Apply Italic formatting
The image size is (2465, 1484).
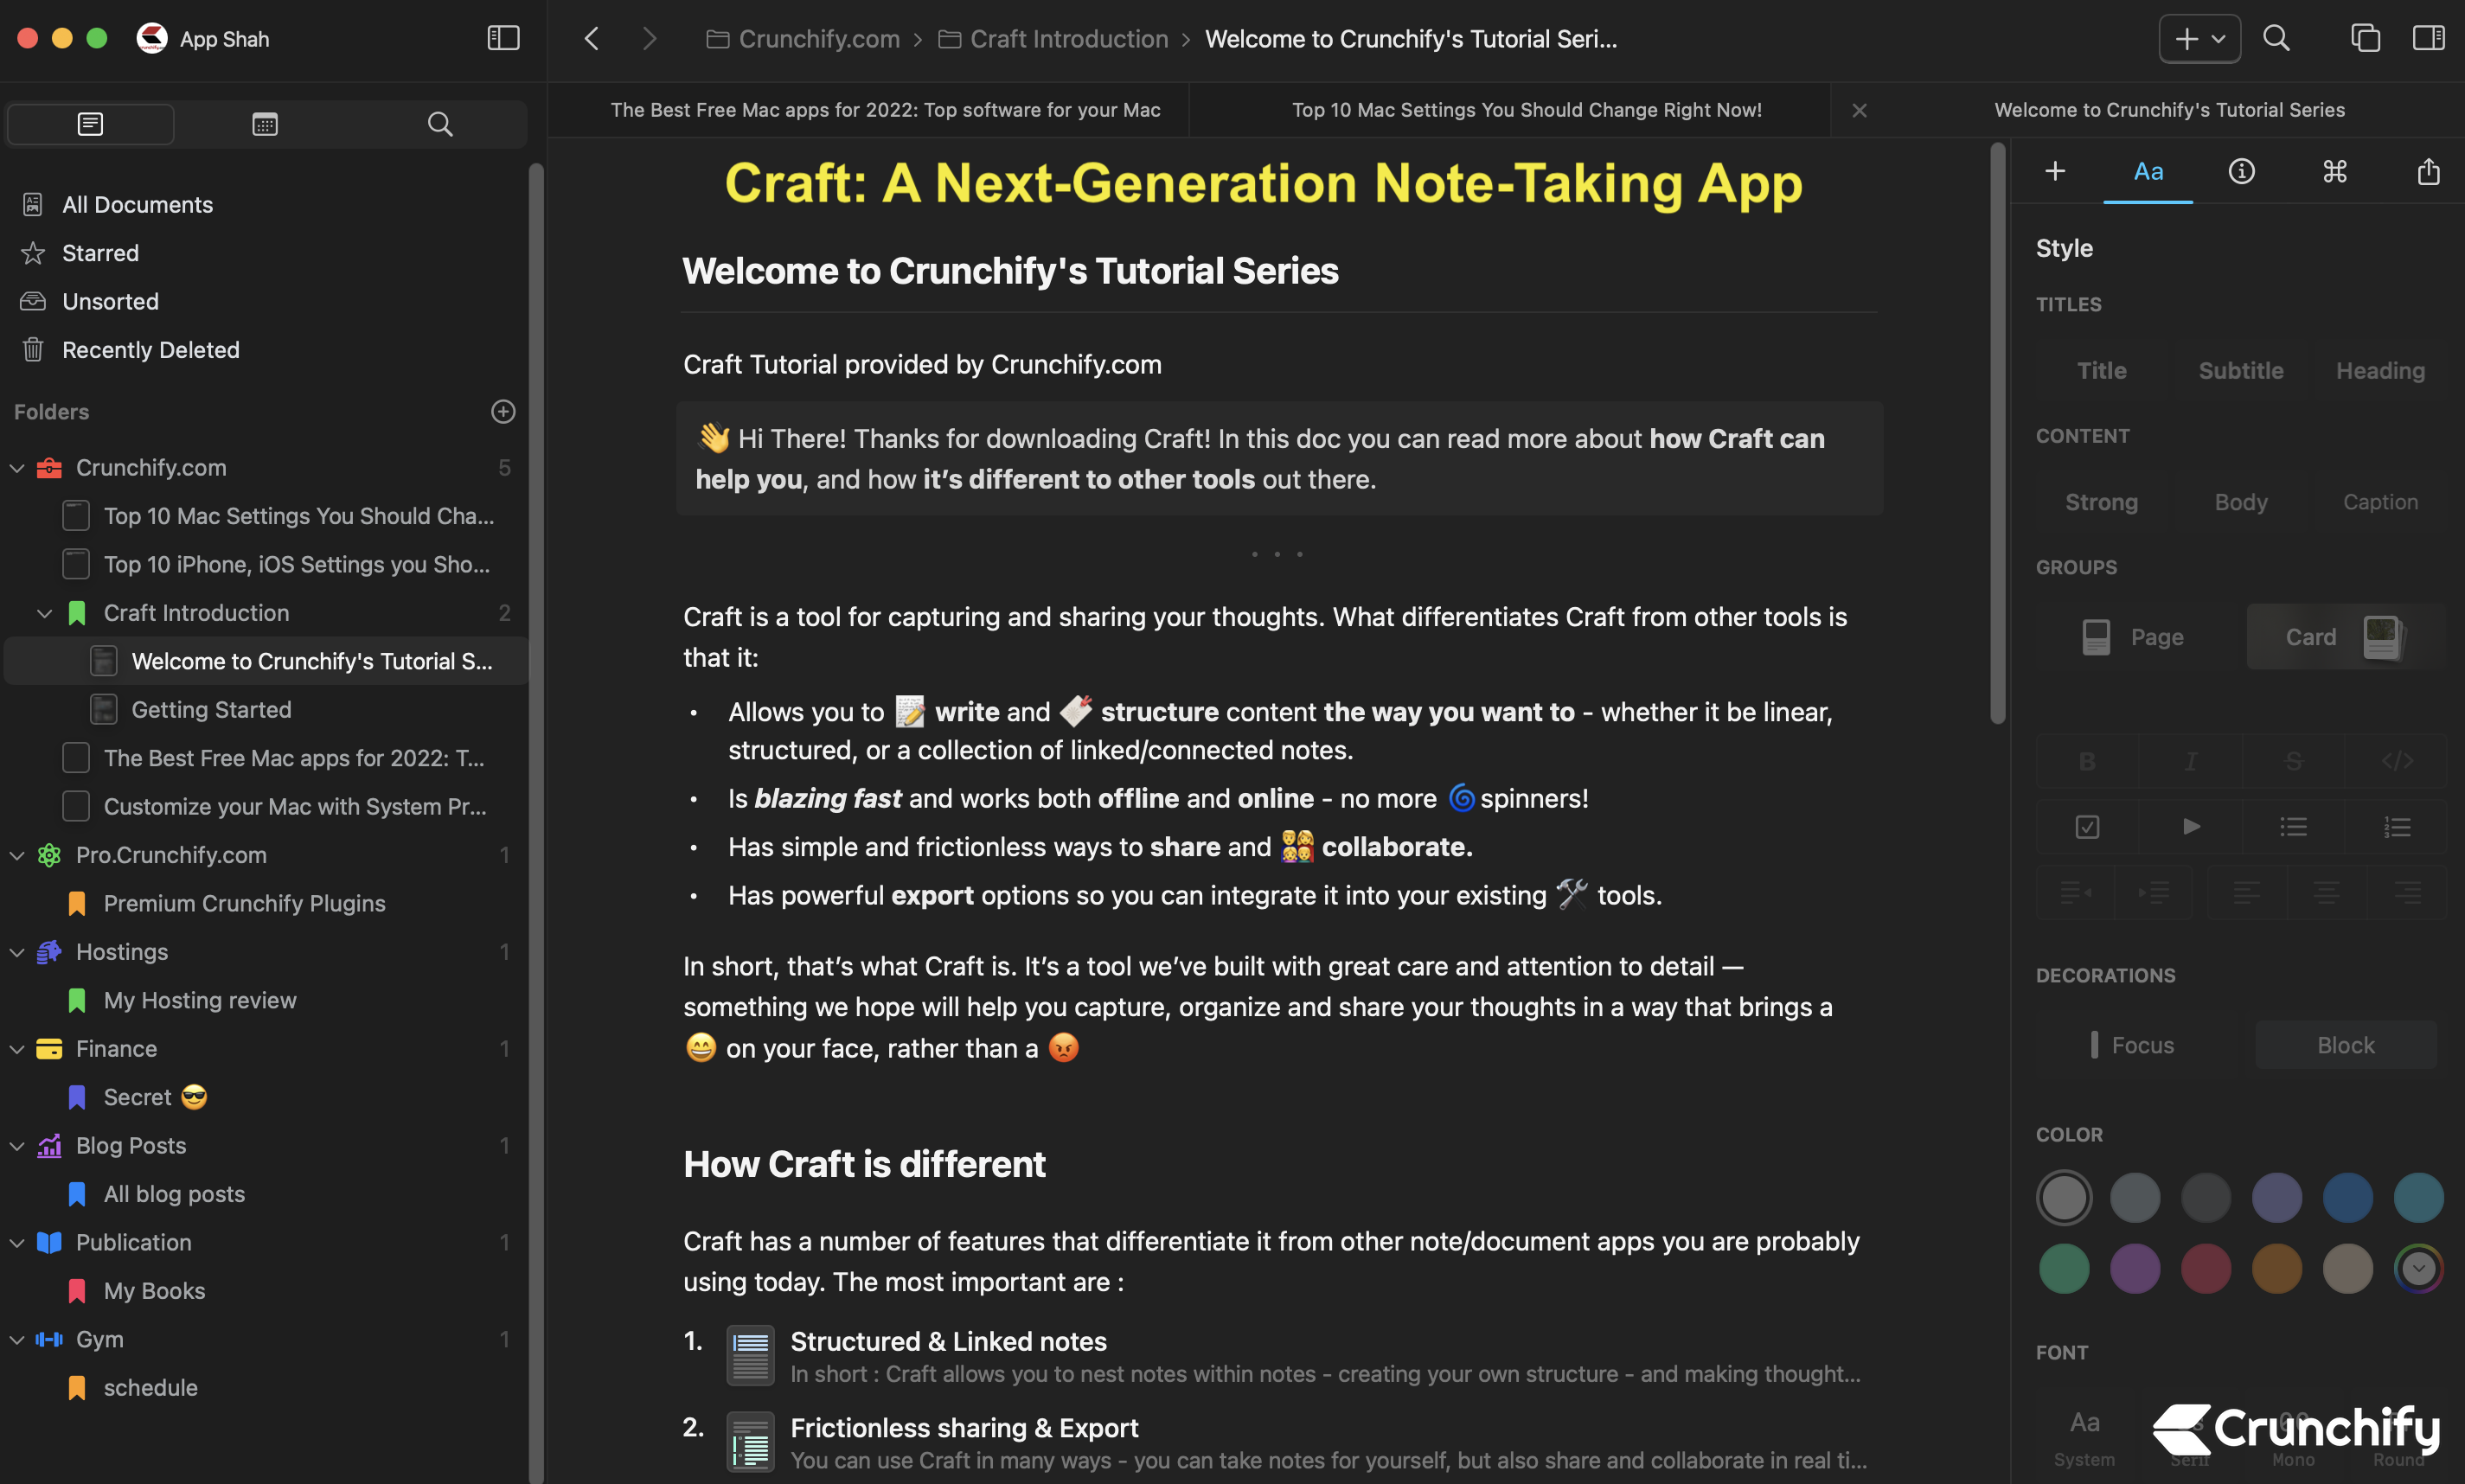[2191, 761]
